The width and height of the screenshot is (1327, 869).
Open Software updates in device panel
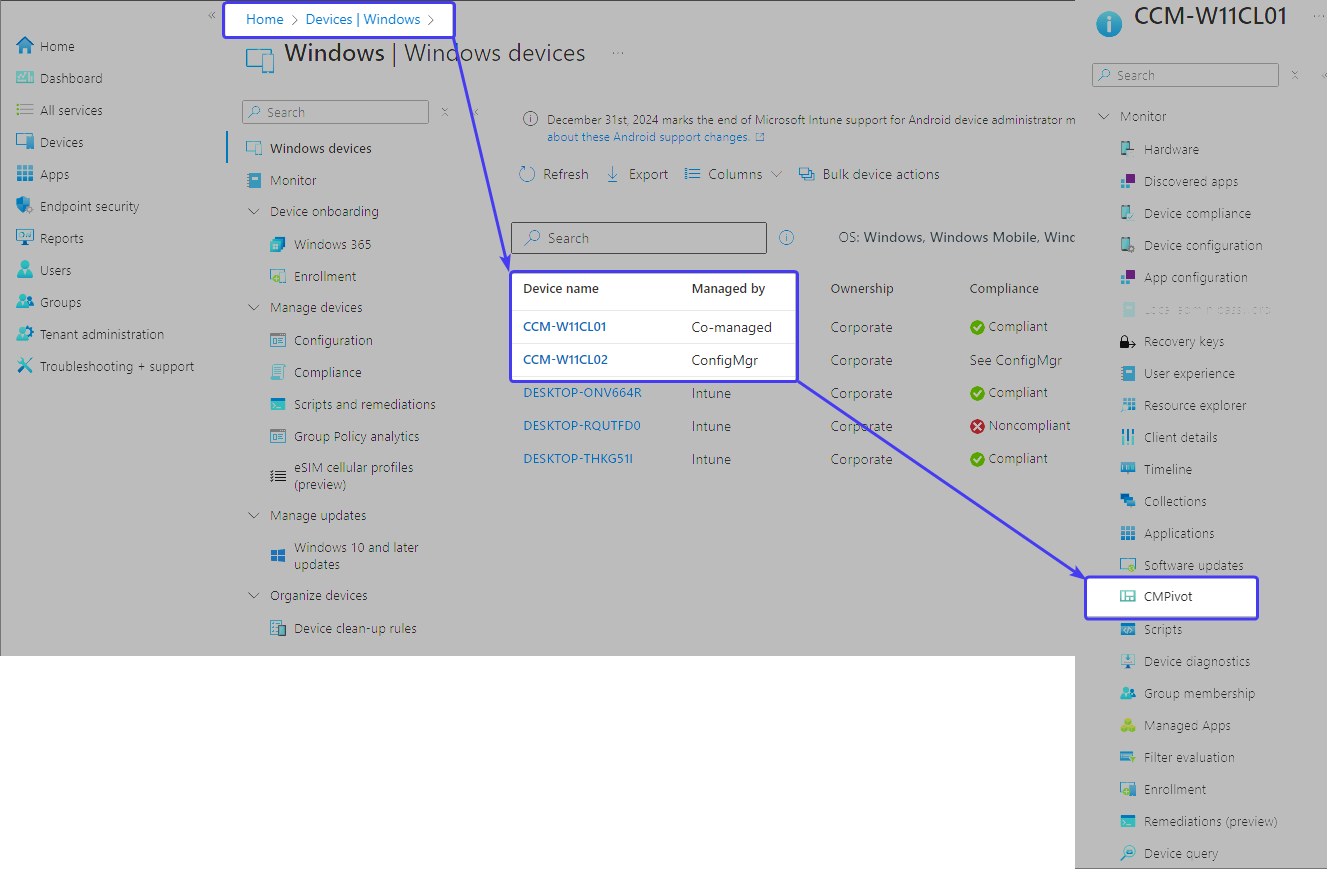click(1193, 565)
